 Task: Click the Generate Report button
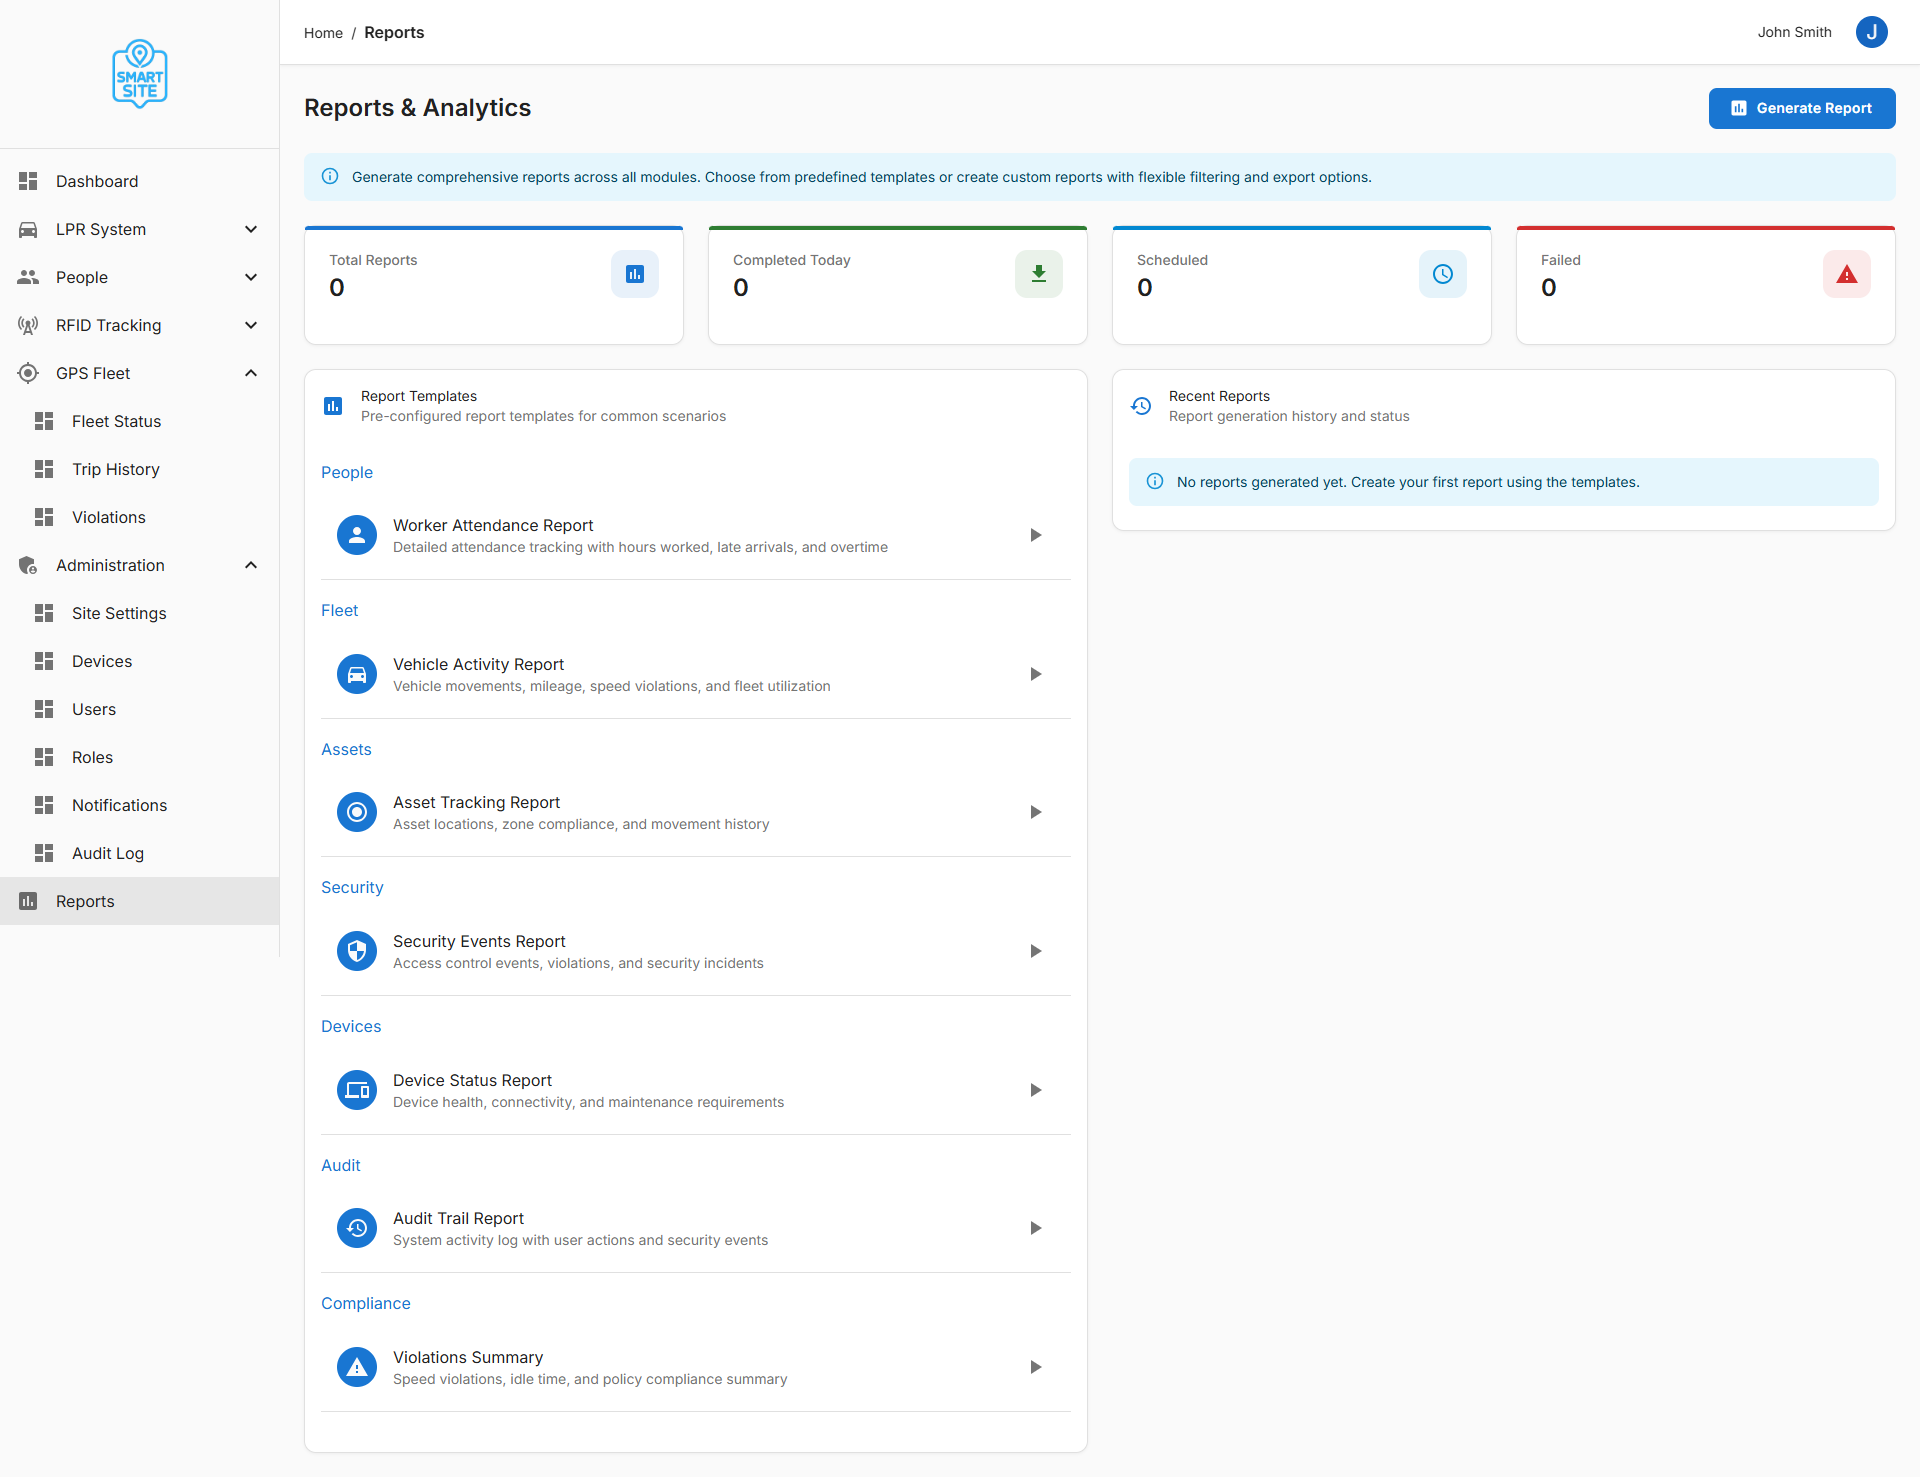1802,108
